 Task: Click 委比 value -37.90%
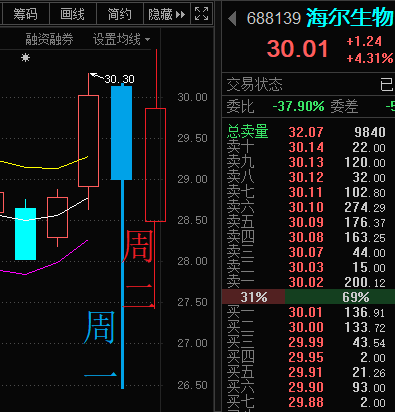tap(298, 106)
